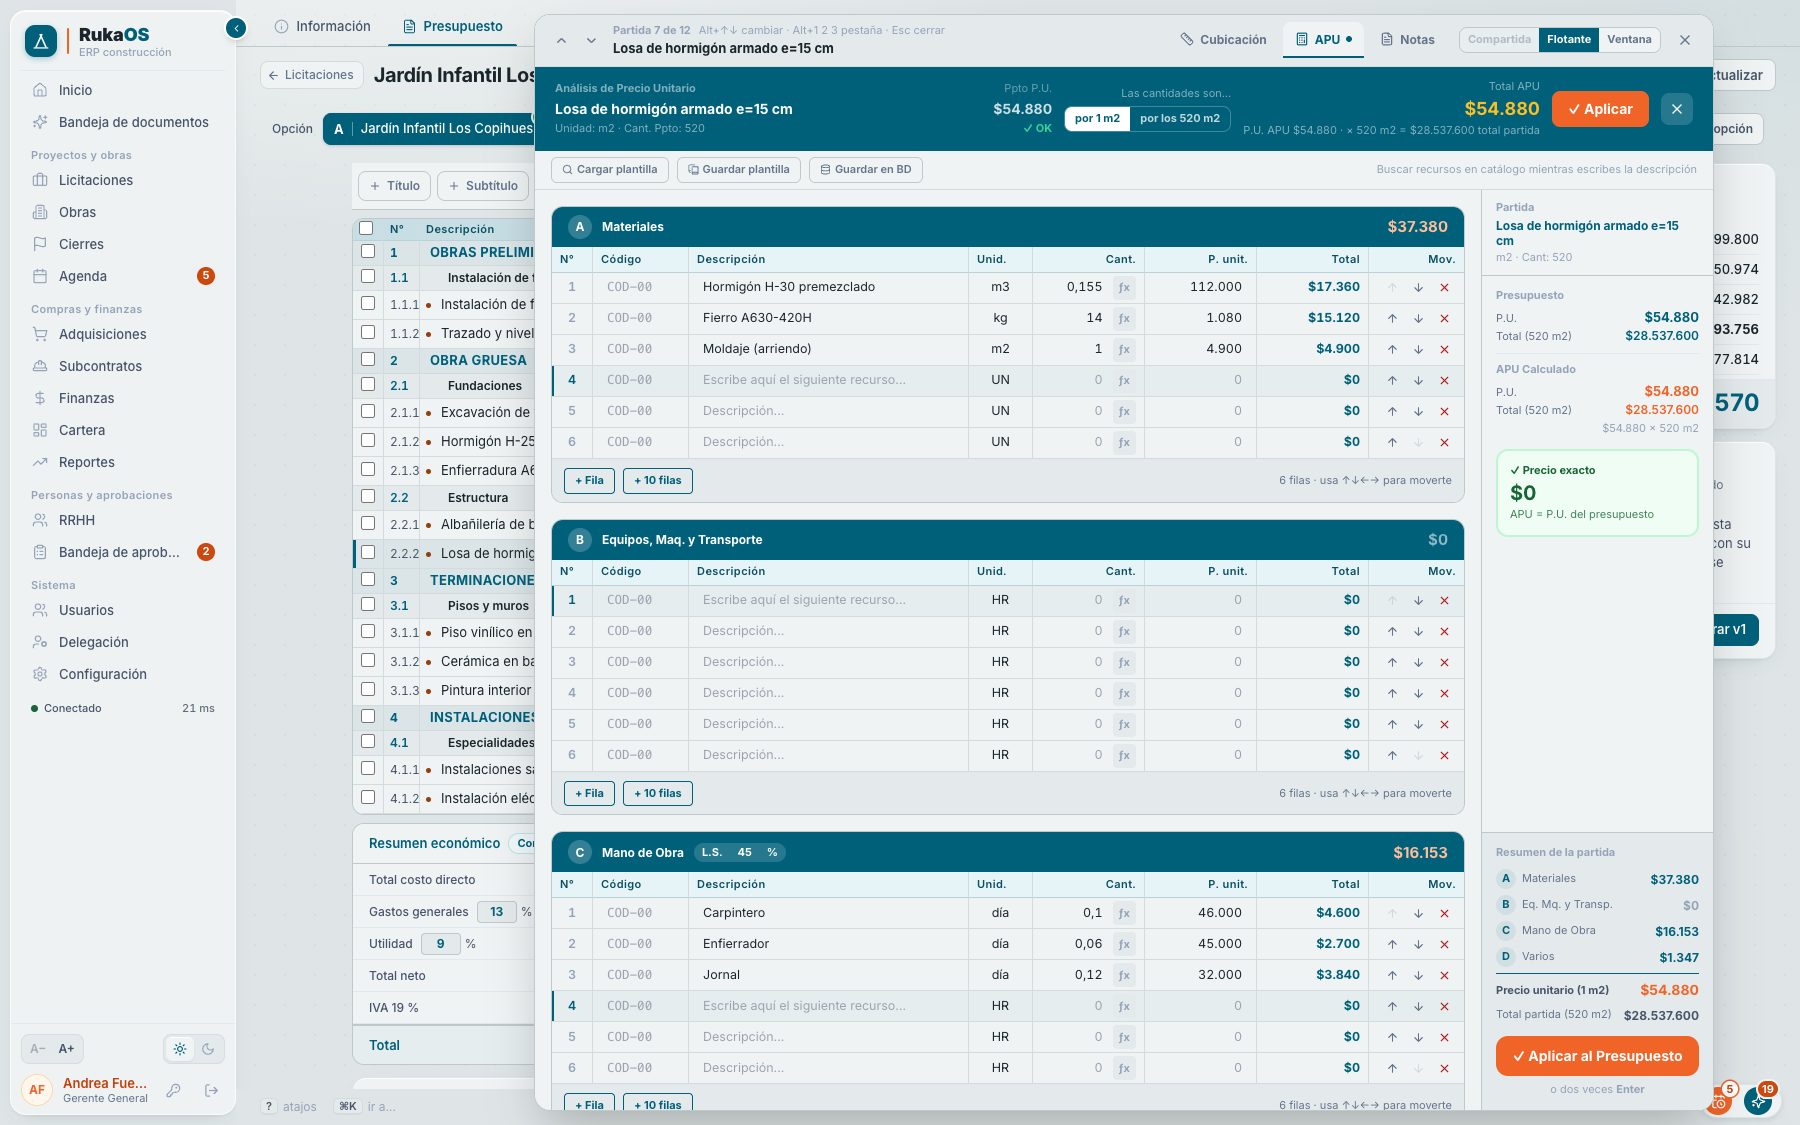This screenshot has width=1800, height=1125.
Task: Click the key icon next to Andrea Fue...
Action: [x=173, y=1090]
